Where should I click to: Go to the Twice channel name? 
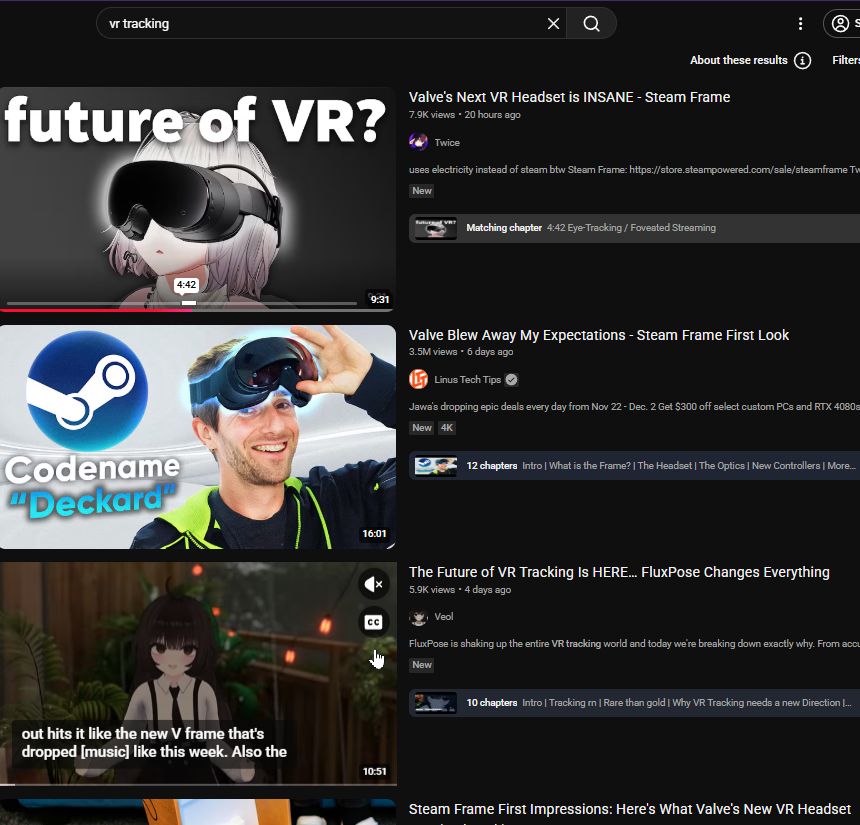(x=447, y=143)
